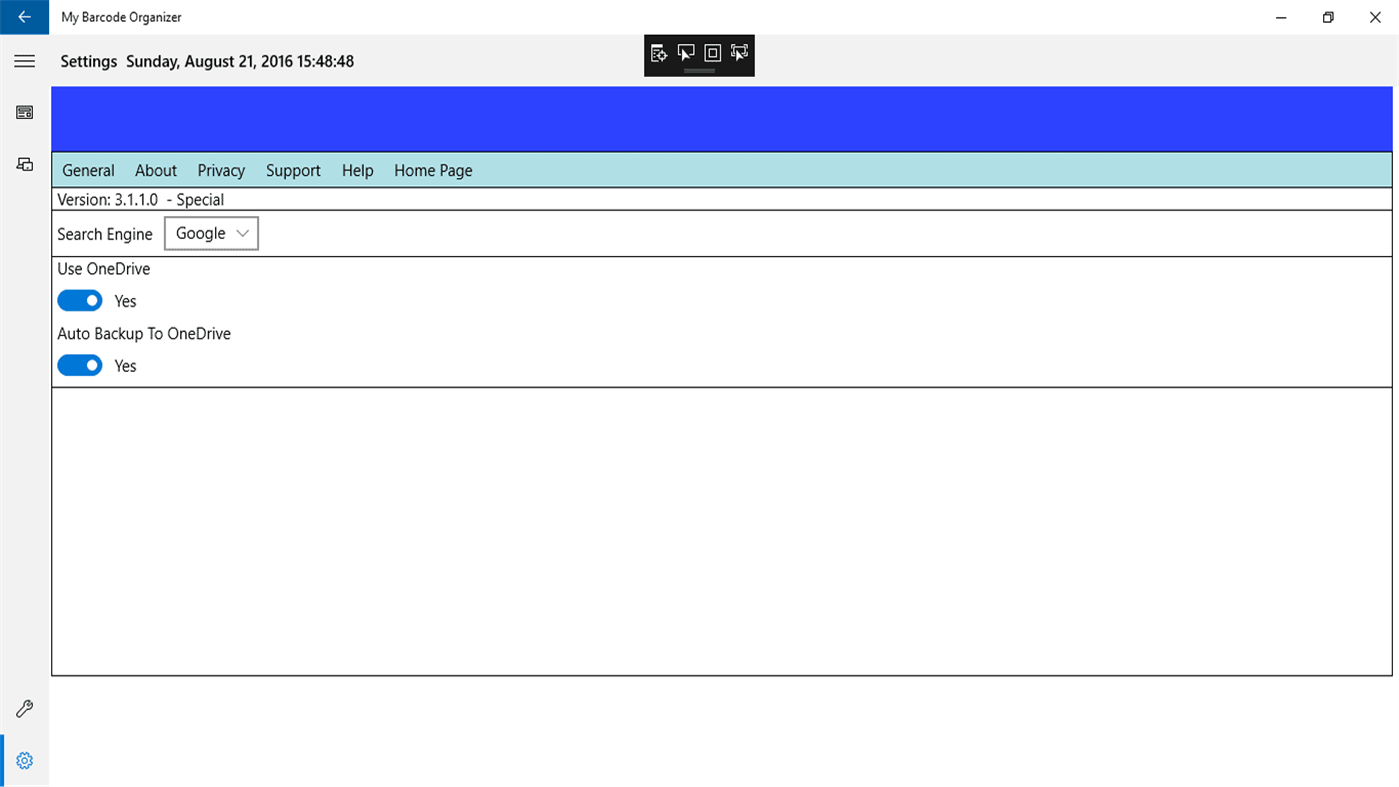The height and width of the screenshot is (787, 1399).
Task: Select the General settings tab
Action: coord(88,170)
